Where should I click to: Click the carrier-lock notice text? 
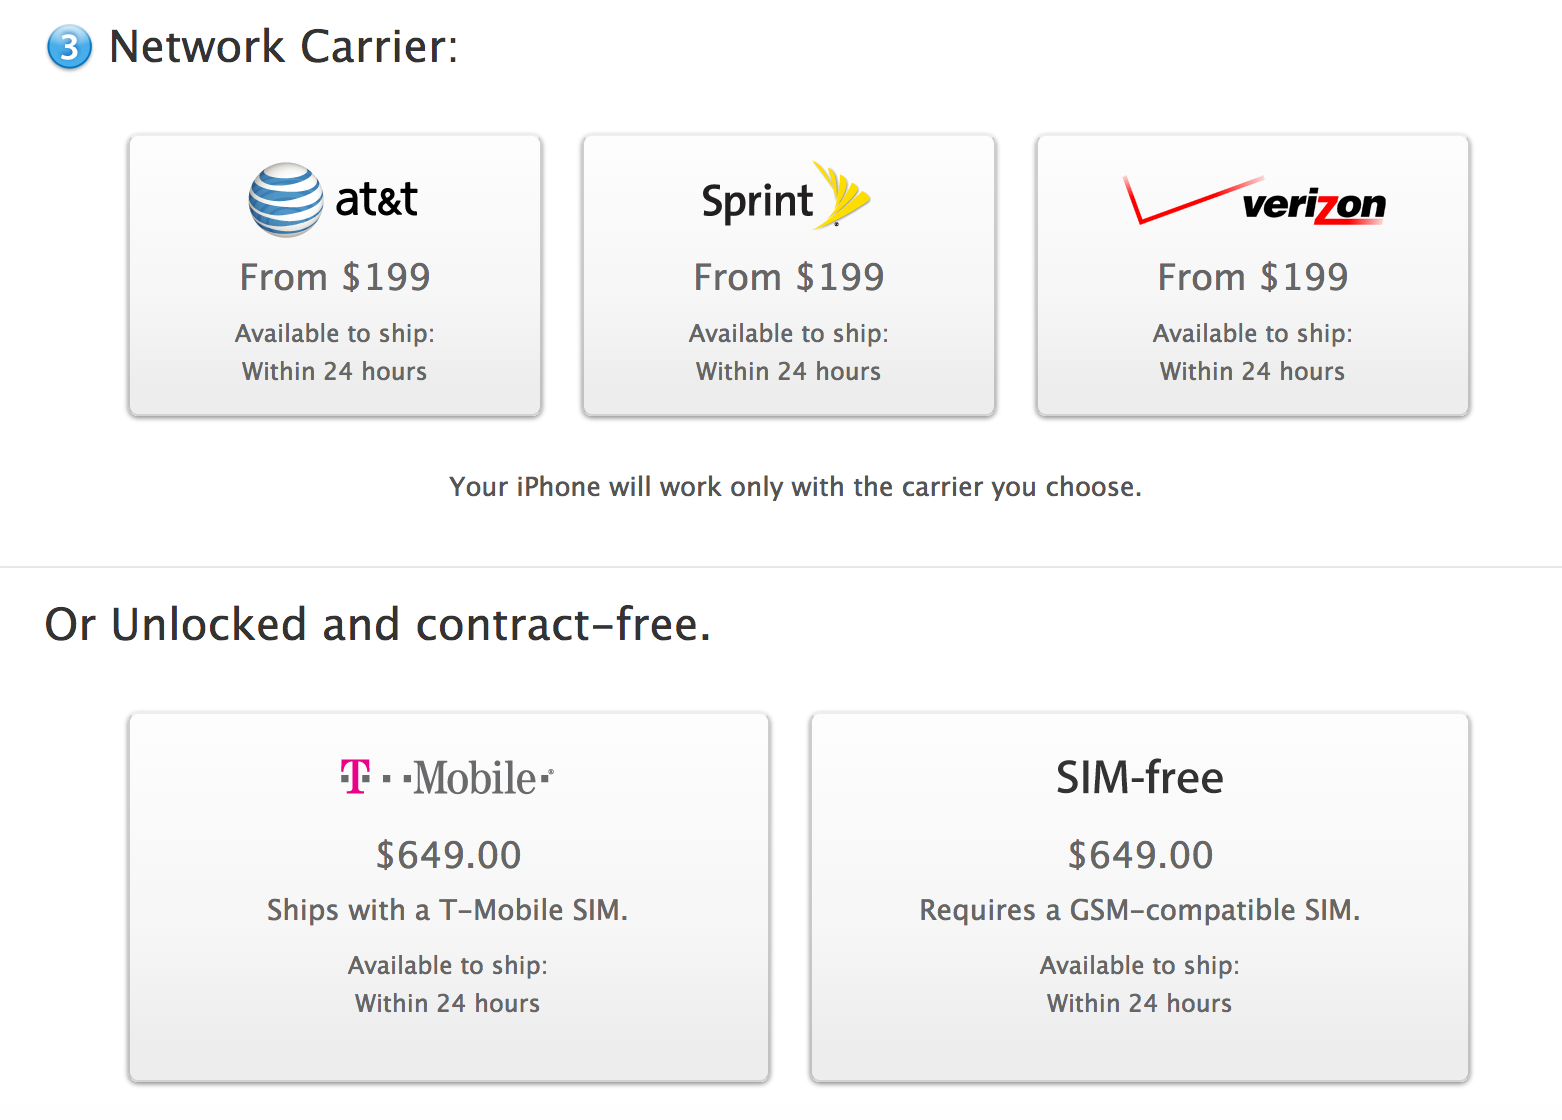795,487
